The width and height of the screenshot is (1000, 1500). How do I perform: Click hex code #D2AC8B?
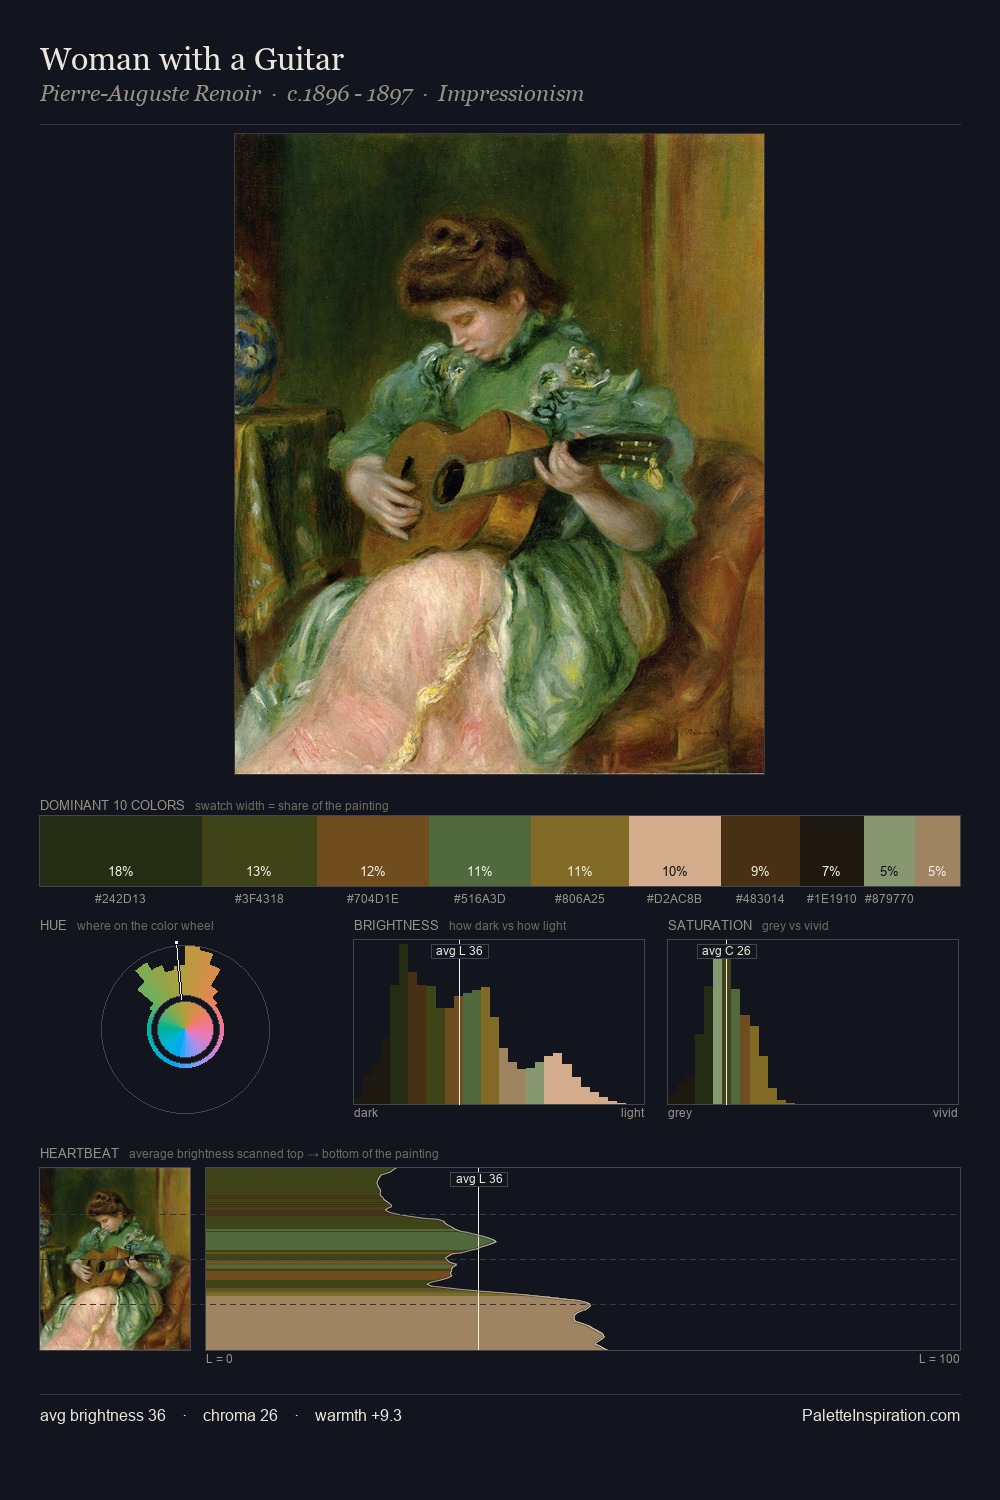(675, 899)
